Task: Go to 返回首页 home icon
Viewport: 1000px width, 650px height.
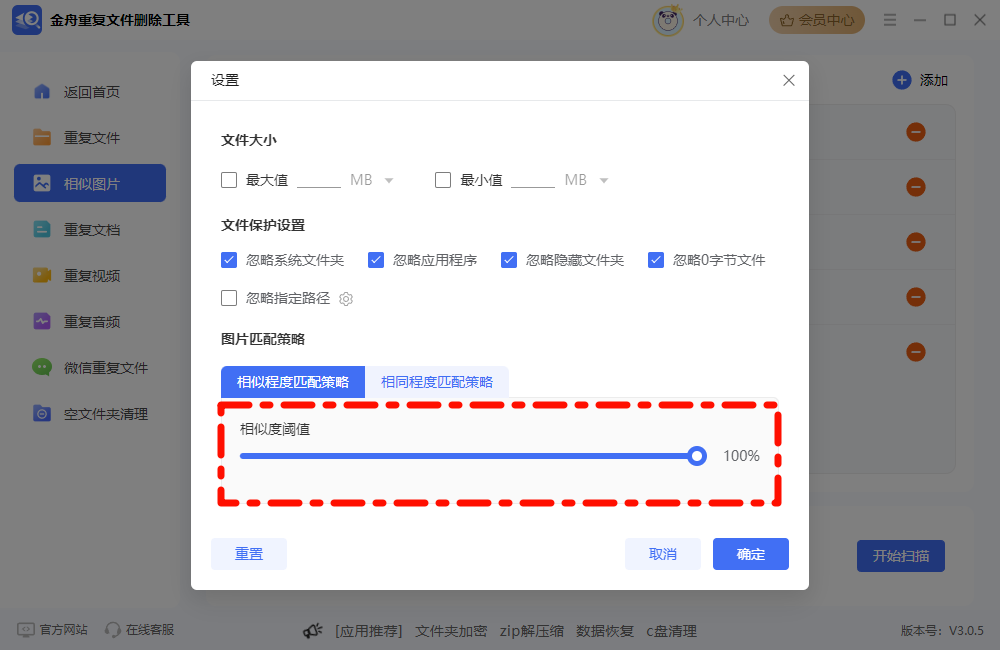Action: (42, 92)
